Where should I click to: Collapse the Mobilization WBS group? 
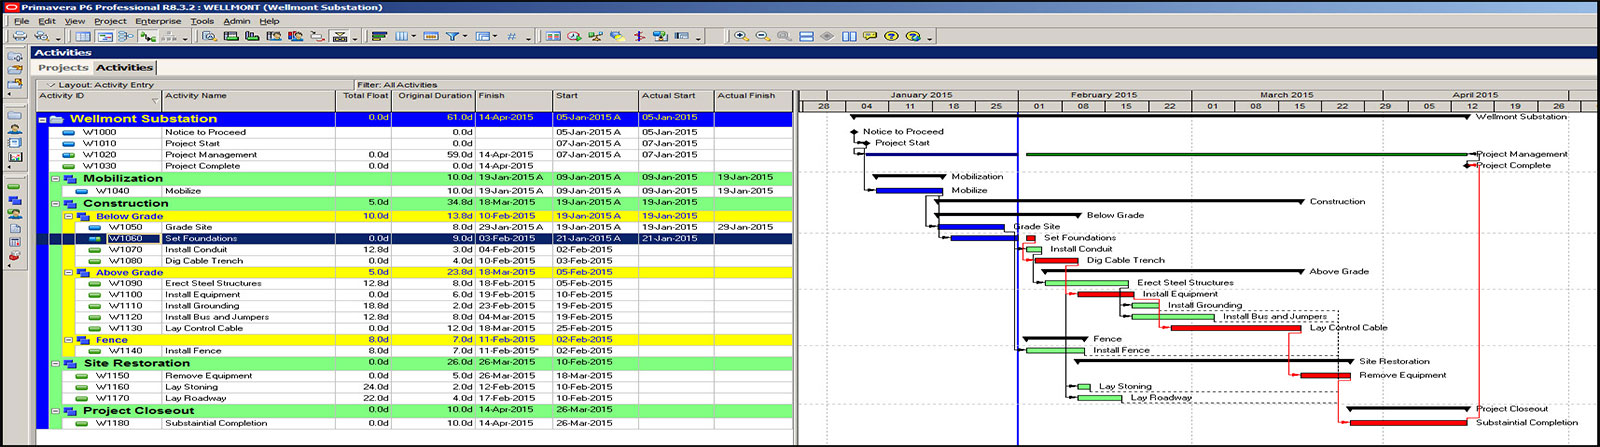pos(56,179)
